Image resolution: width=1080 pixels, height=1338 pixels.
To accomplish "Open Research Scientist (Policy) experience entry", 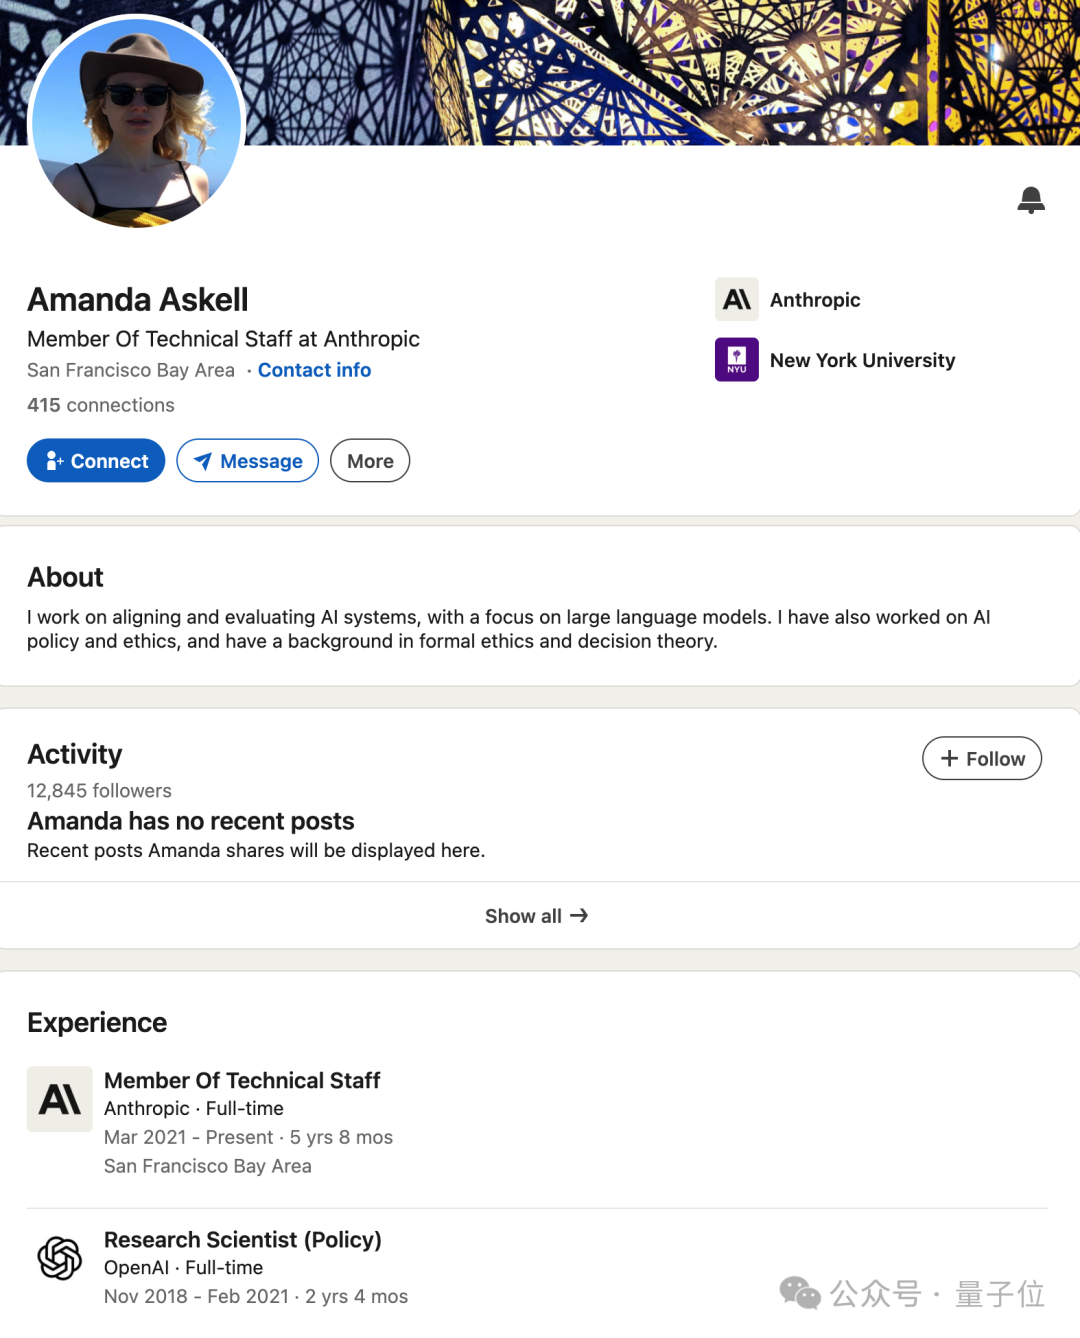I will (x=243, y=1240).
